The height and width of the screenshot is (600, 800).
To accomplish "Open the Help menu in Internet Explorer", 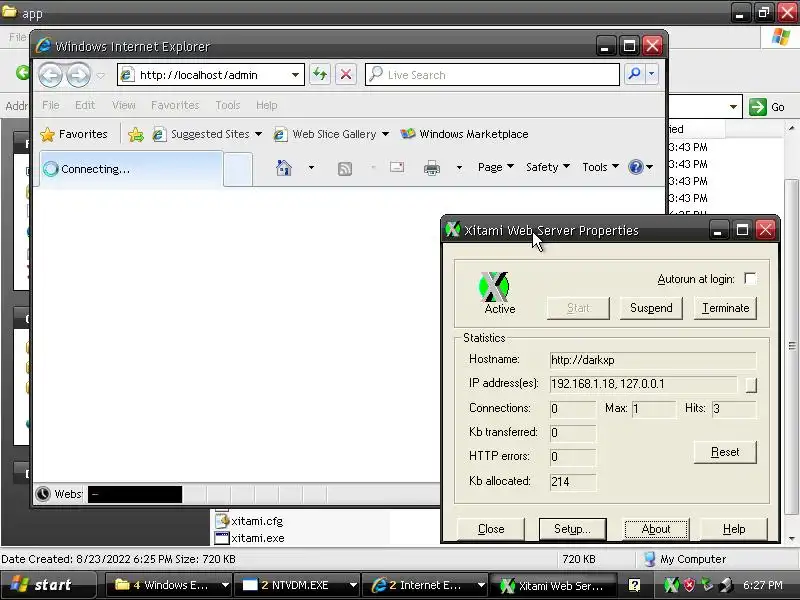I will tap(266, 105).
